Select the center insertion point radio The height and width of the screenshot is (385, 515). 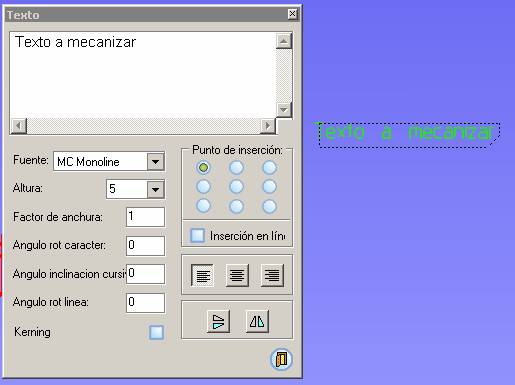click(x=236, y=186)
